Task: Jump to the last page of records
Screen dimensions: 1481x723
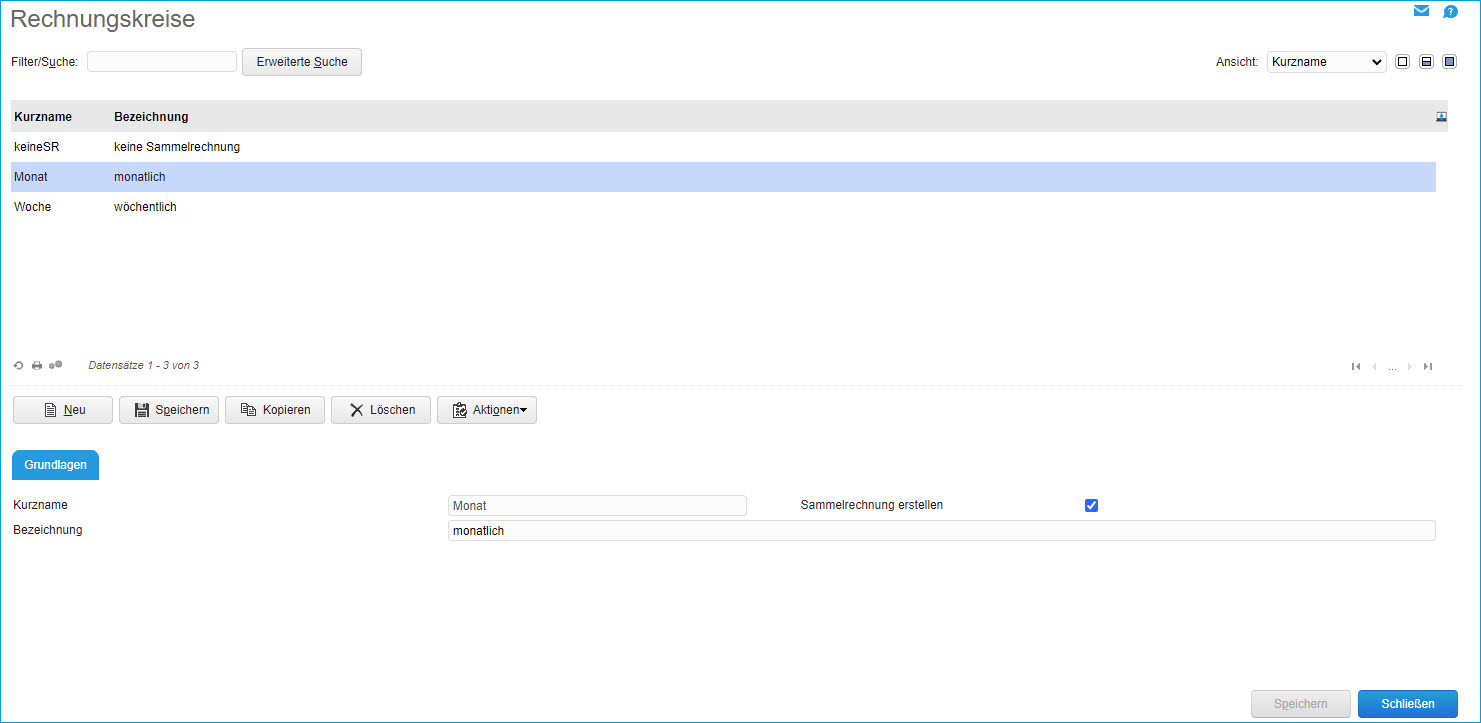Action: click(1428, 366)
